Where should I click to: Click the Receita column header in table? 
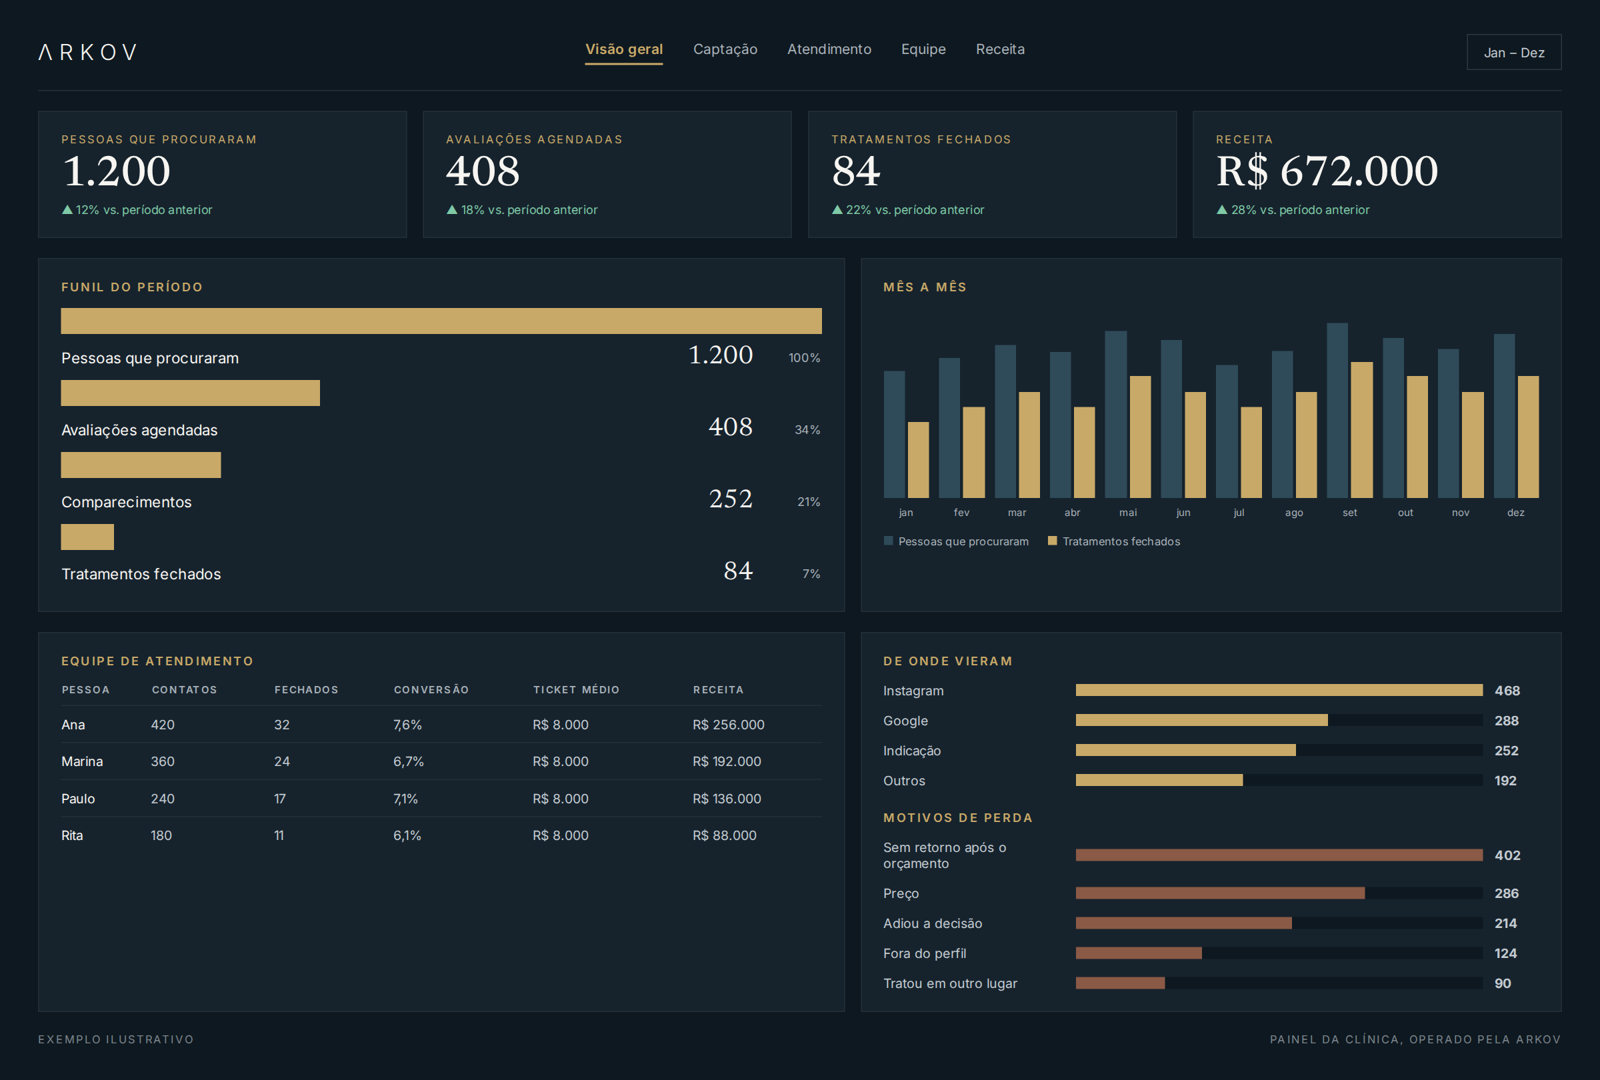click(718, 690)
